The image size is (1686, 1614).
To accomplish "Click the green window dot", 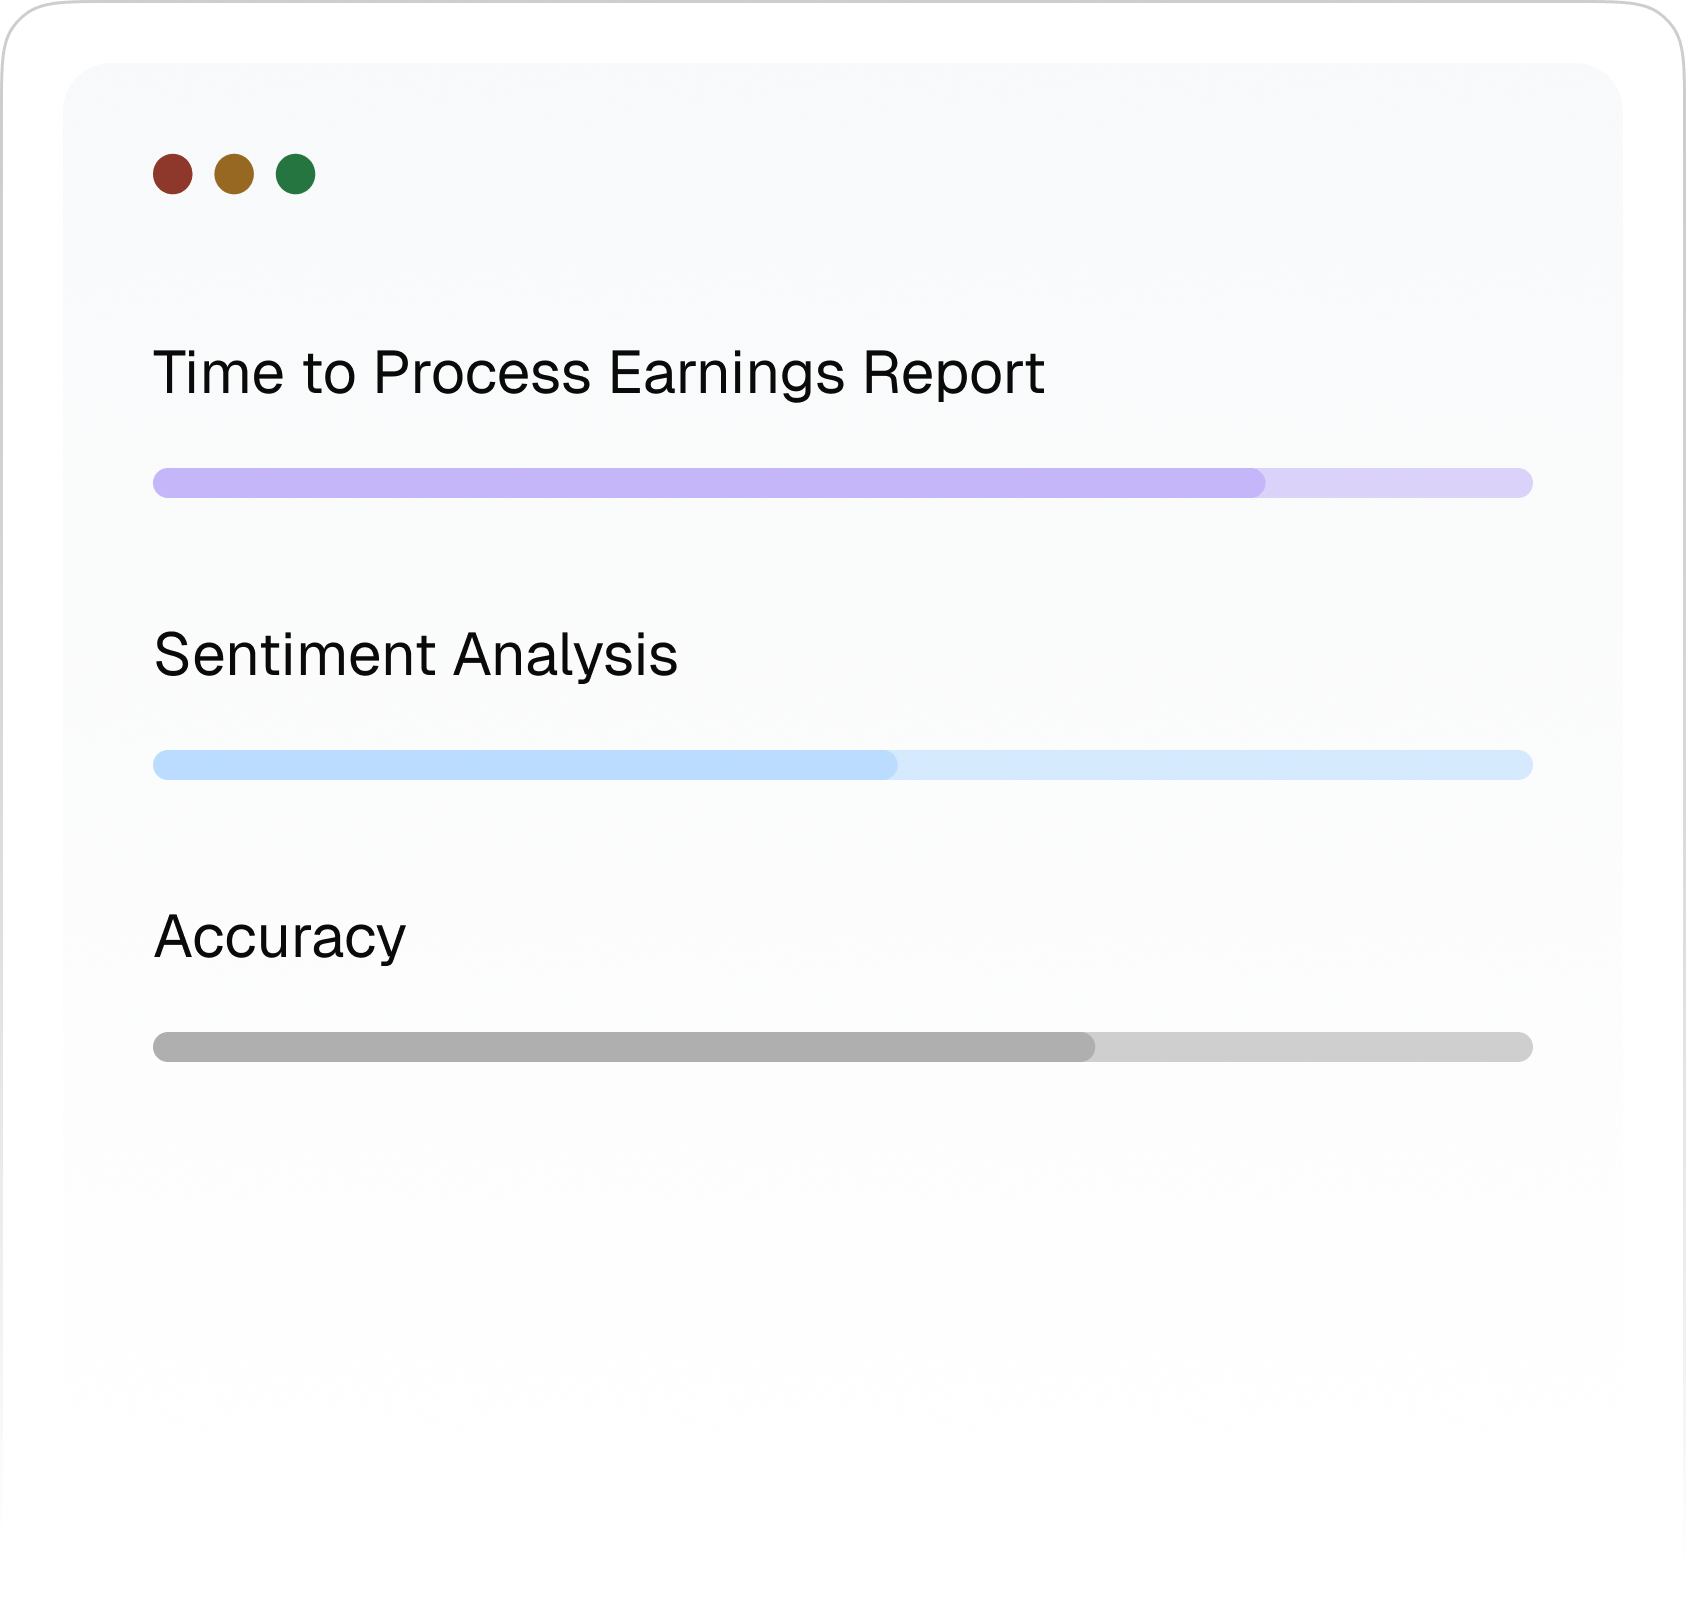I will point(296,174).
